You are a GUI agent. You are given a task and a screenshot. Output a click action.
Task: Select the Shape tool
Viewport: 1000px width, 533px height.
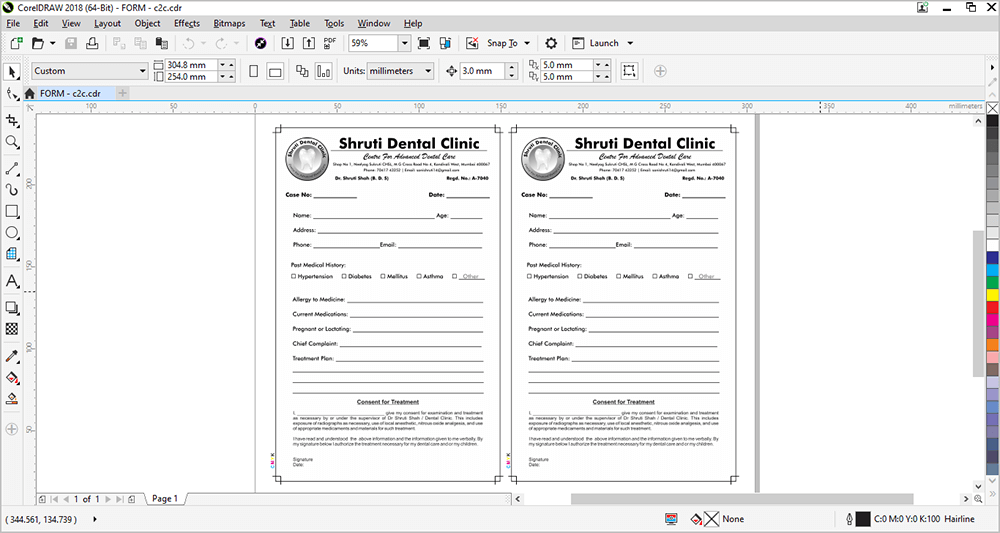point(11,94)
